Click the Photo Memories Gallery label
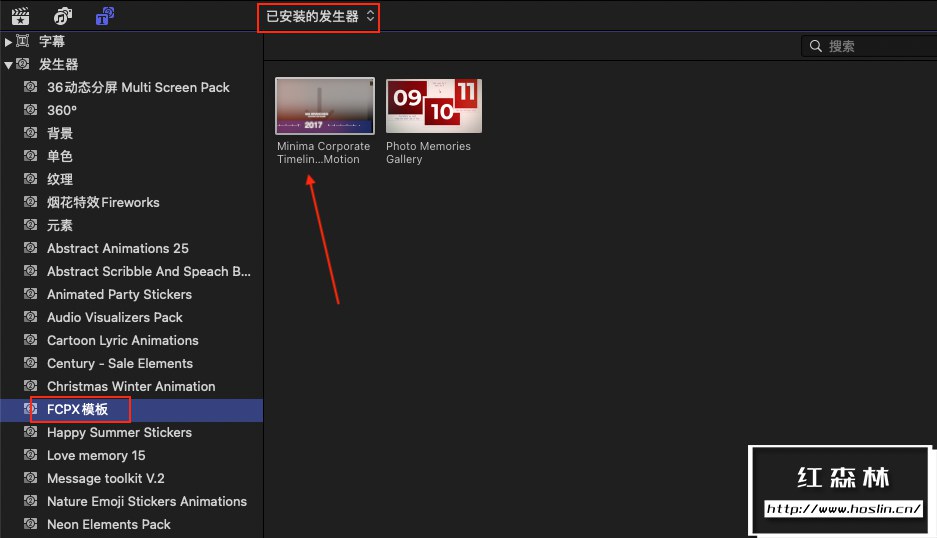 pos(428,152)
